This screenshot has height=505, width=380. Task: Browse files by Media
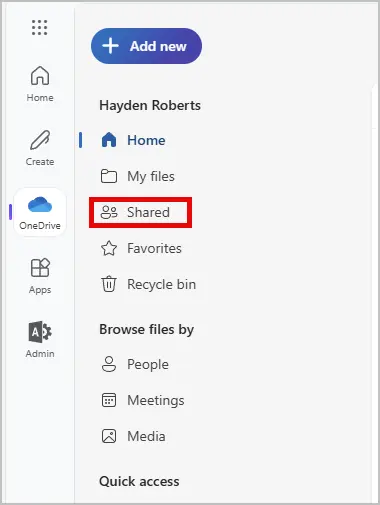133,436
